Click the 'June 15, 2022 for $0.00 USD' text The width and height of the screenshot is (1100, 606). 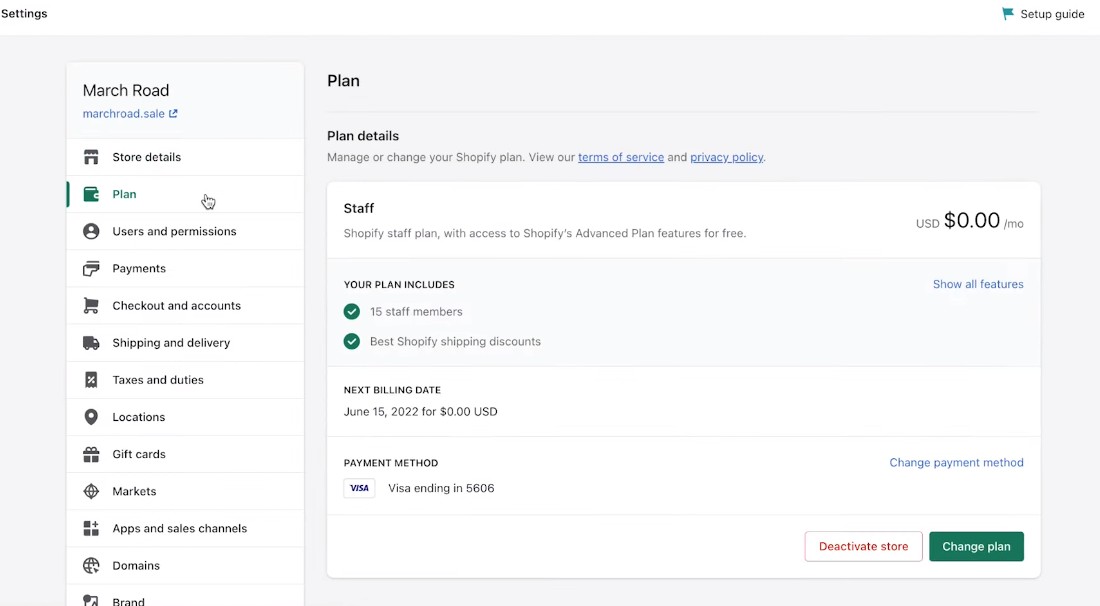[x=420, y=412]
